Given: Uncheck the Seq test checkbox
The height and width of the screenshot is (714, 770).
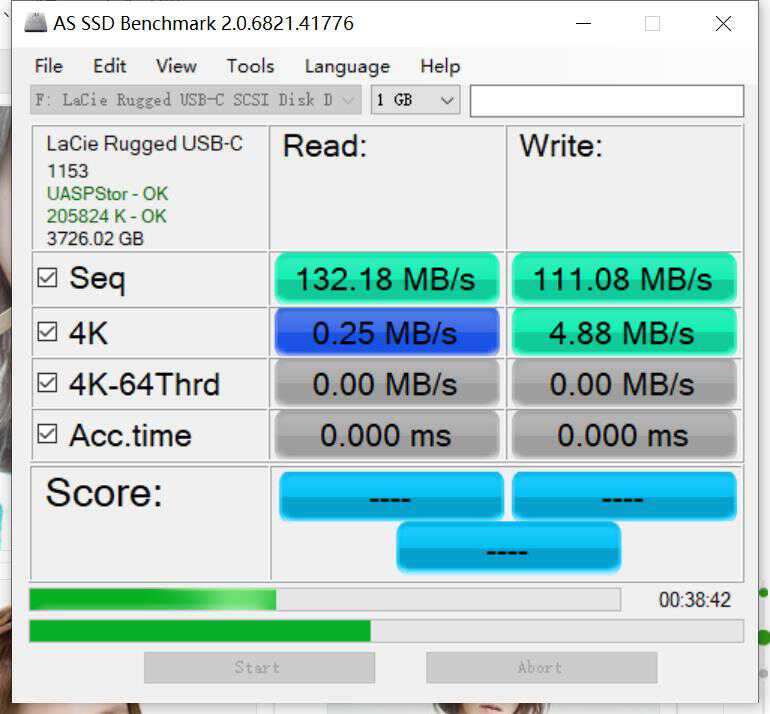Looking at the screenshot, I should click(x=47, y=278).
